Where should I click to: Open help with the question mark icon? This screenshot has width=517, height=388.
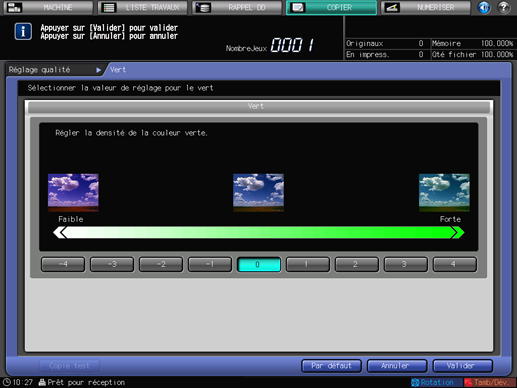coord(504,7)
